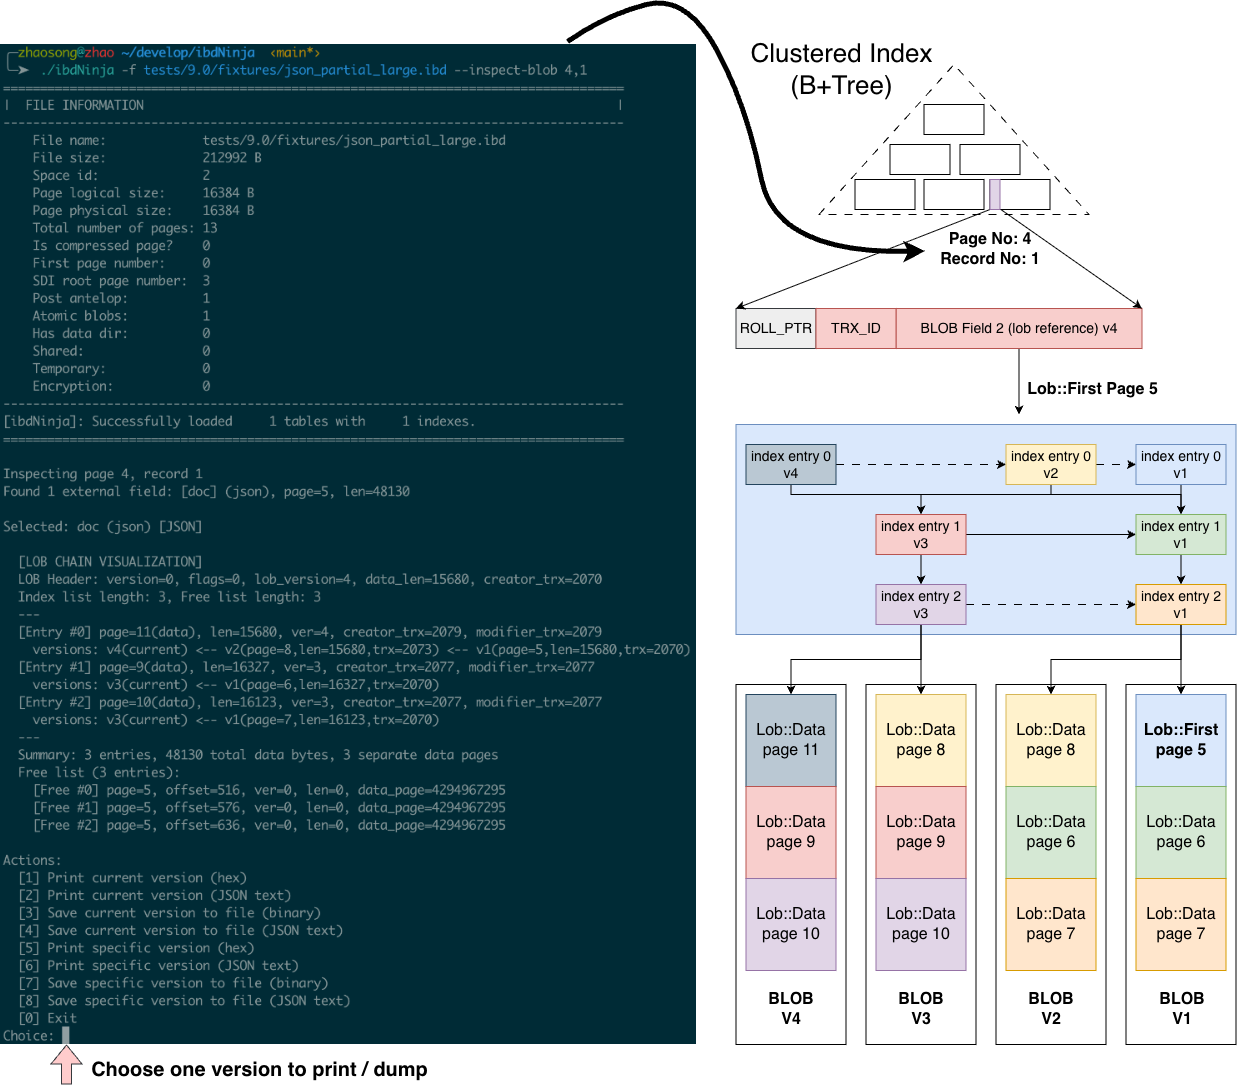This screenshot has width=1237, height=1085.
Task: Pick the index entry 2 v1 node
Action: [x=1180, y=605]
